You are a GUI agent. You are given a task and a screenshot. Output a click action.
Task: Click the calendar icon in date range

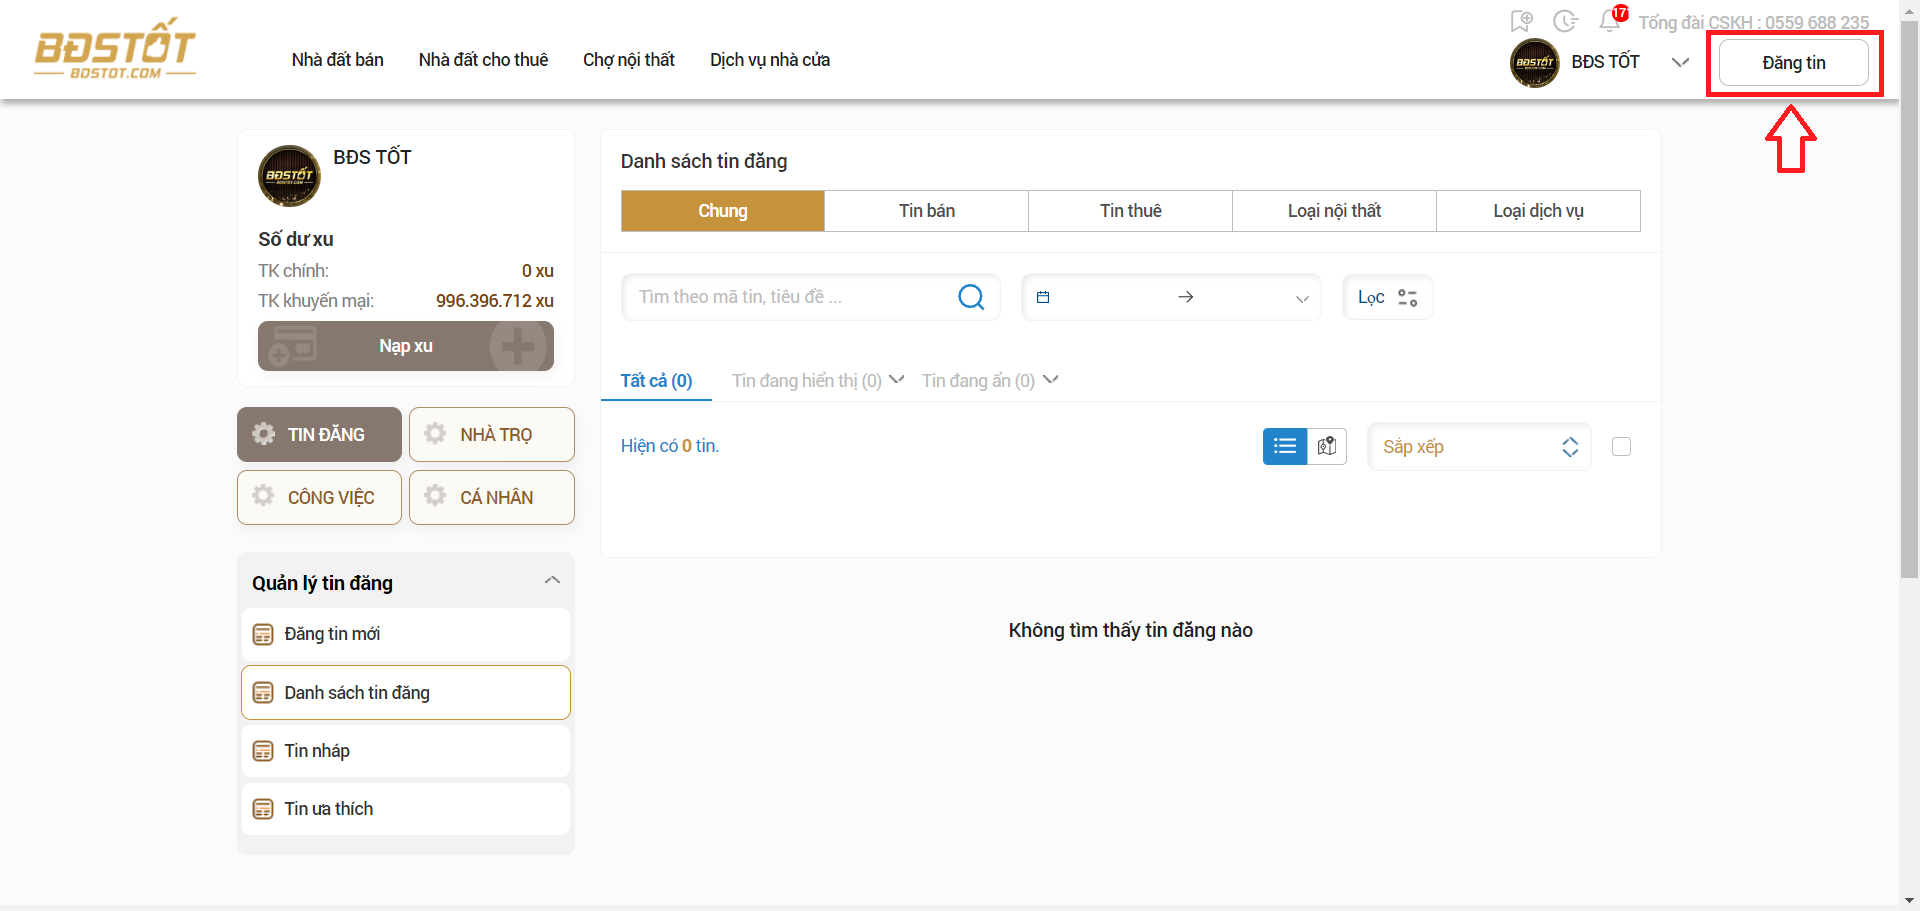point(1043,297)
